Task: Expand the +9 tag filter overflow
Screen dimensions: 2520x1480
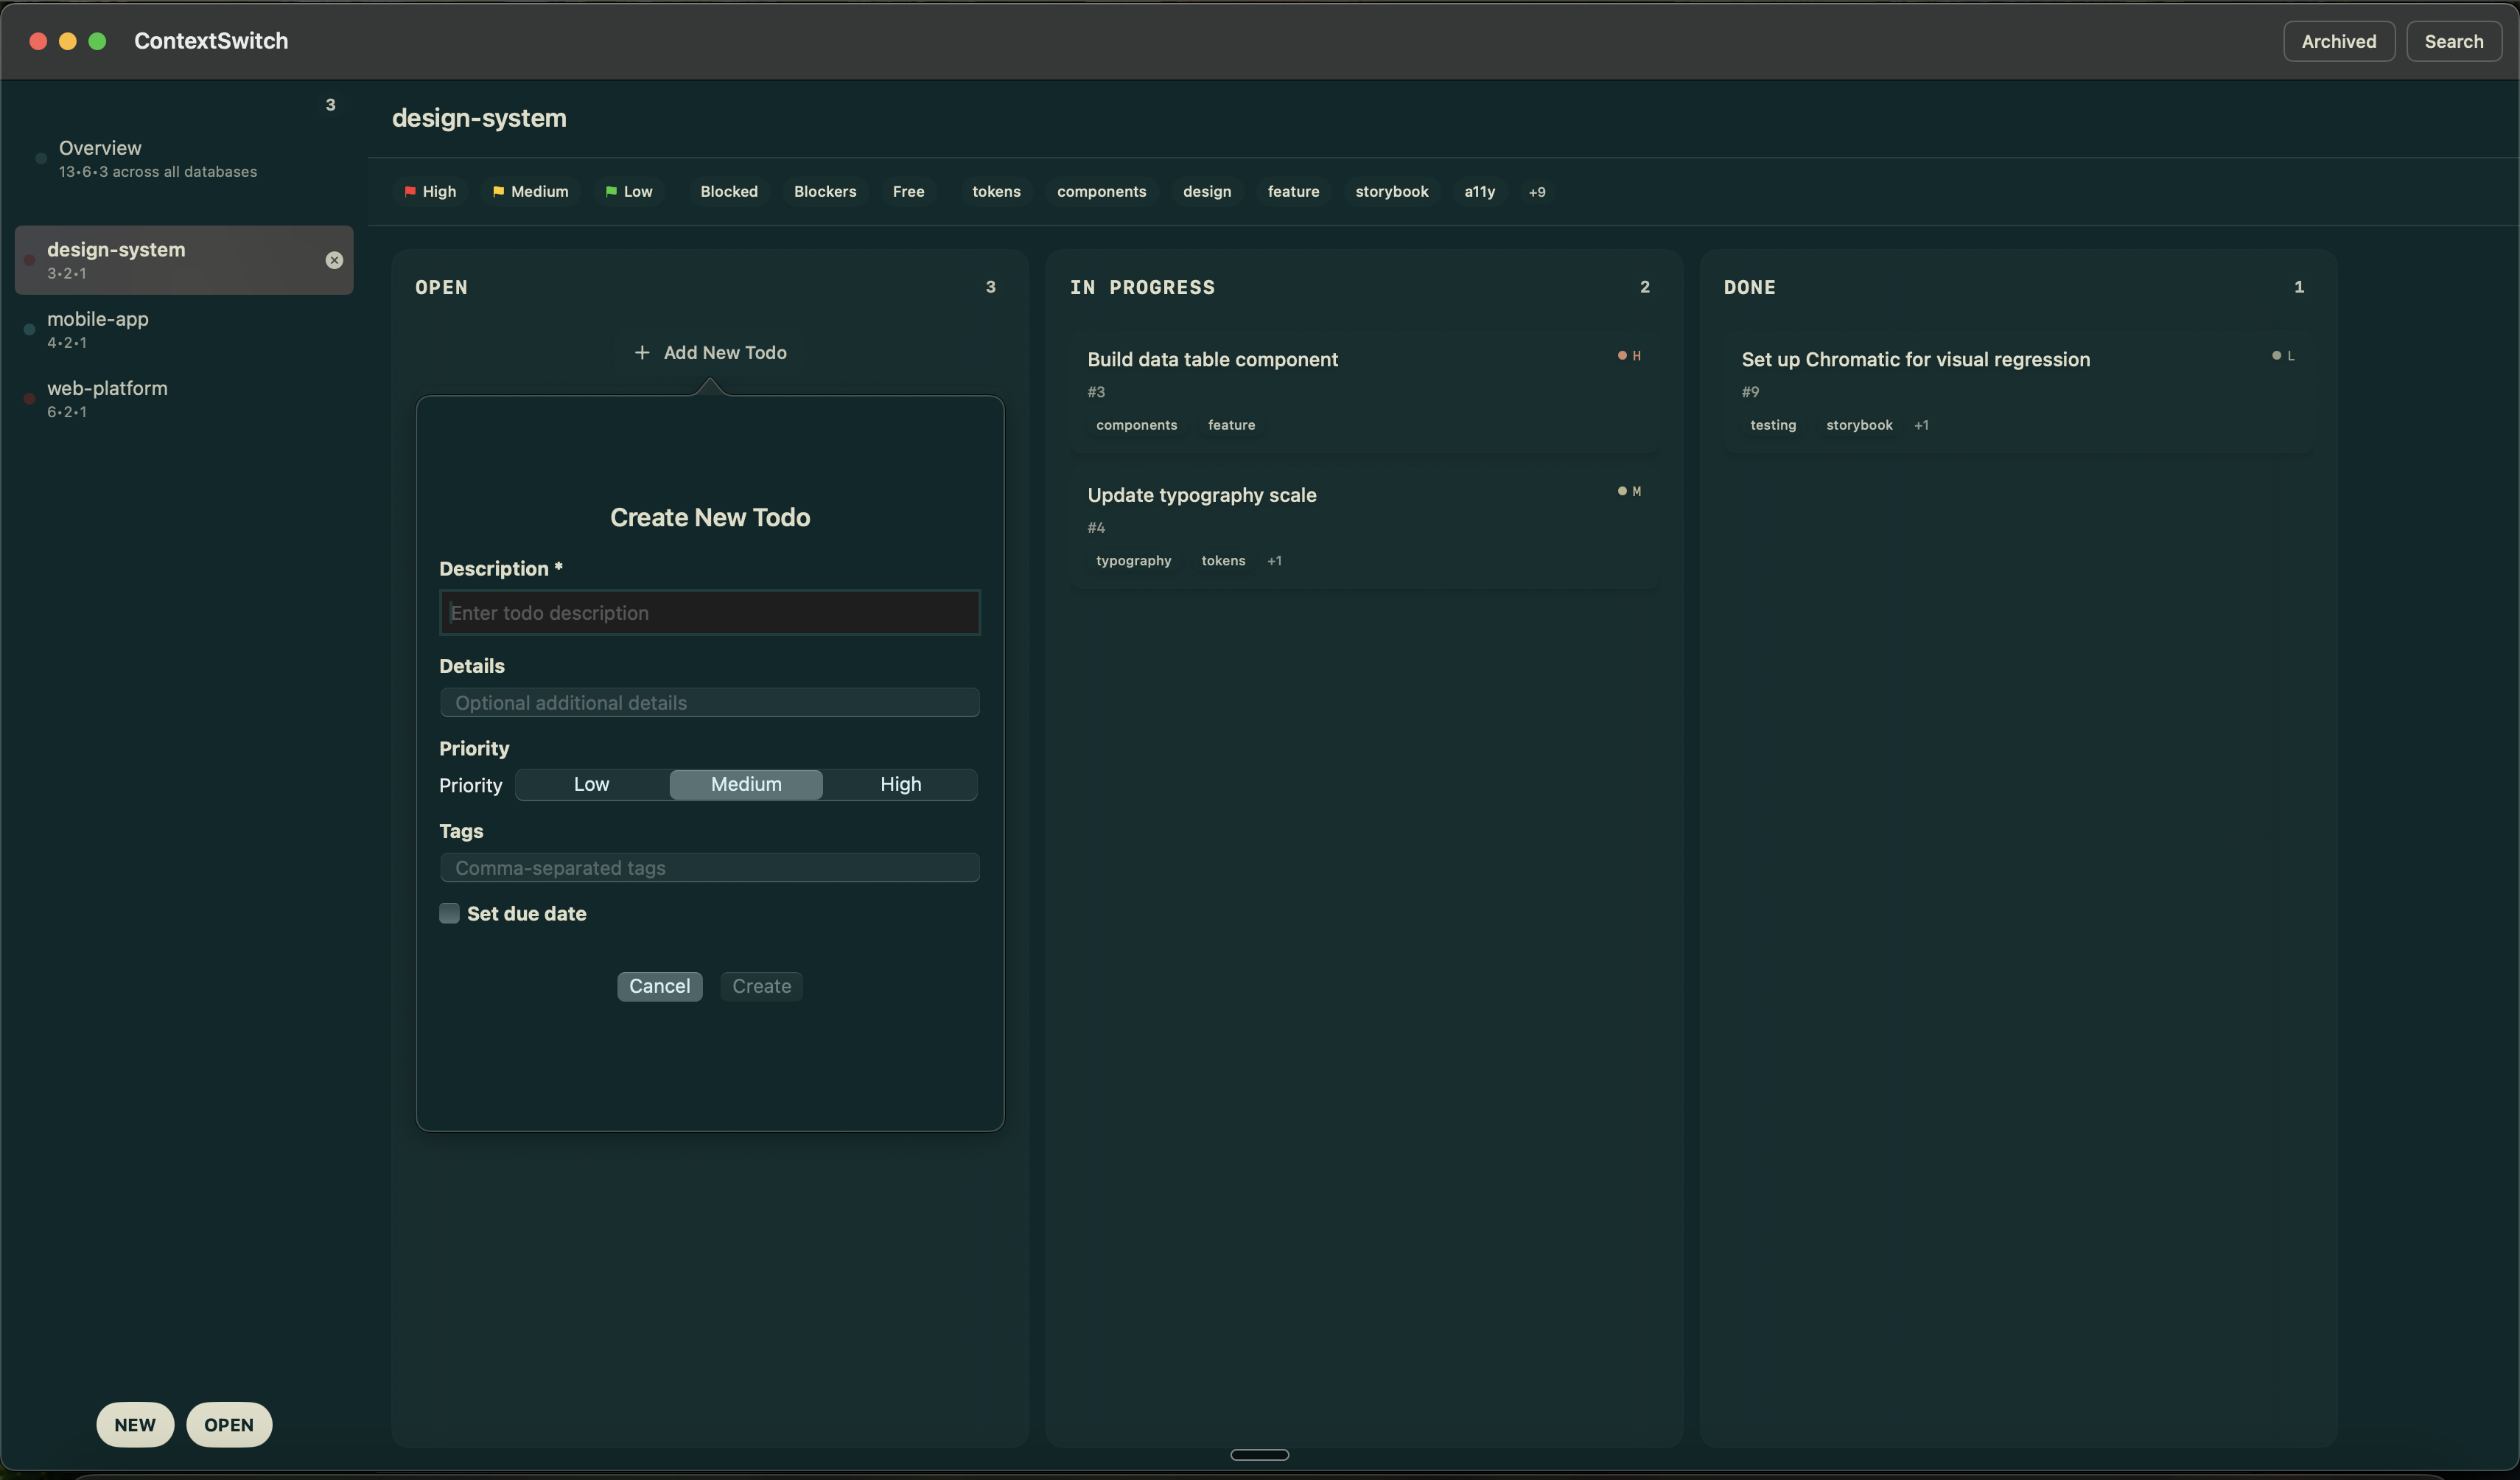Action: pyautogui.click(x=1537, y=191)
